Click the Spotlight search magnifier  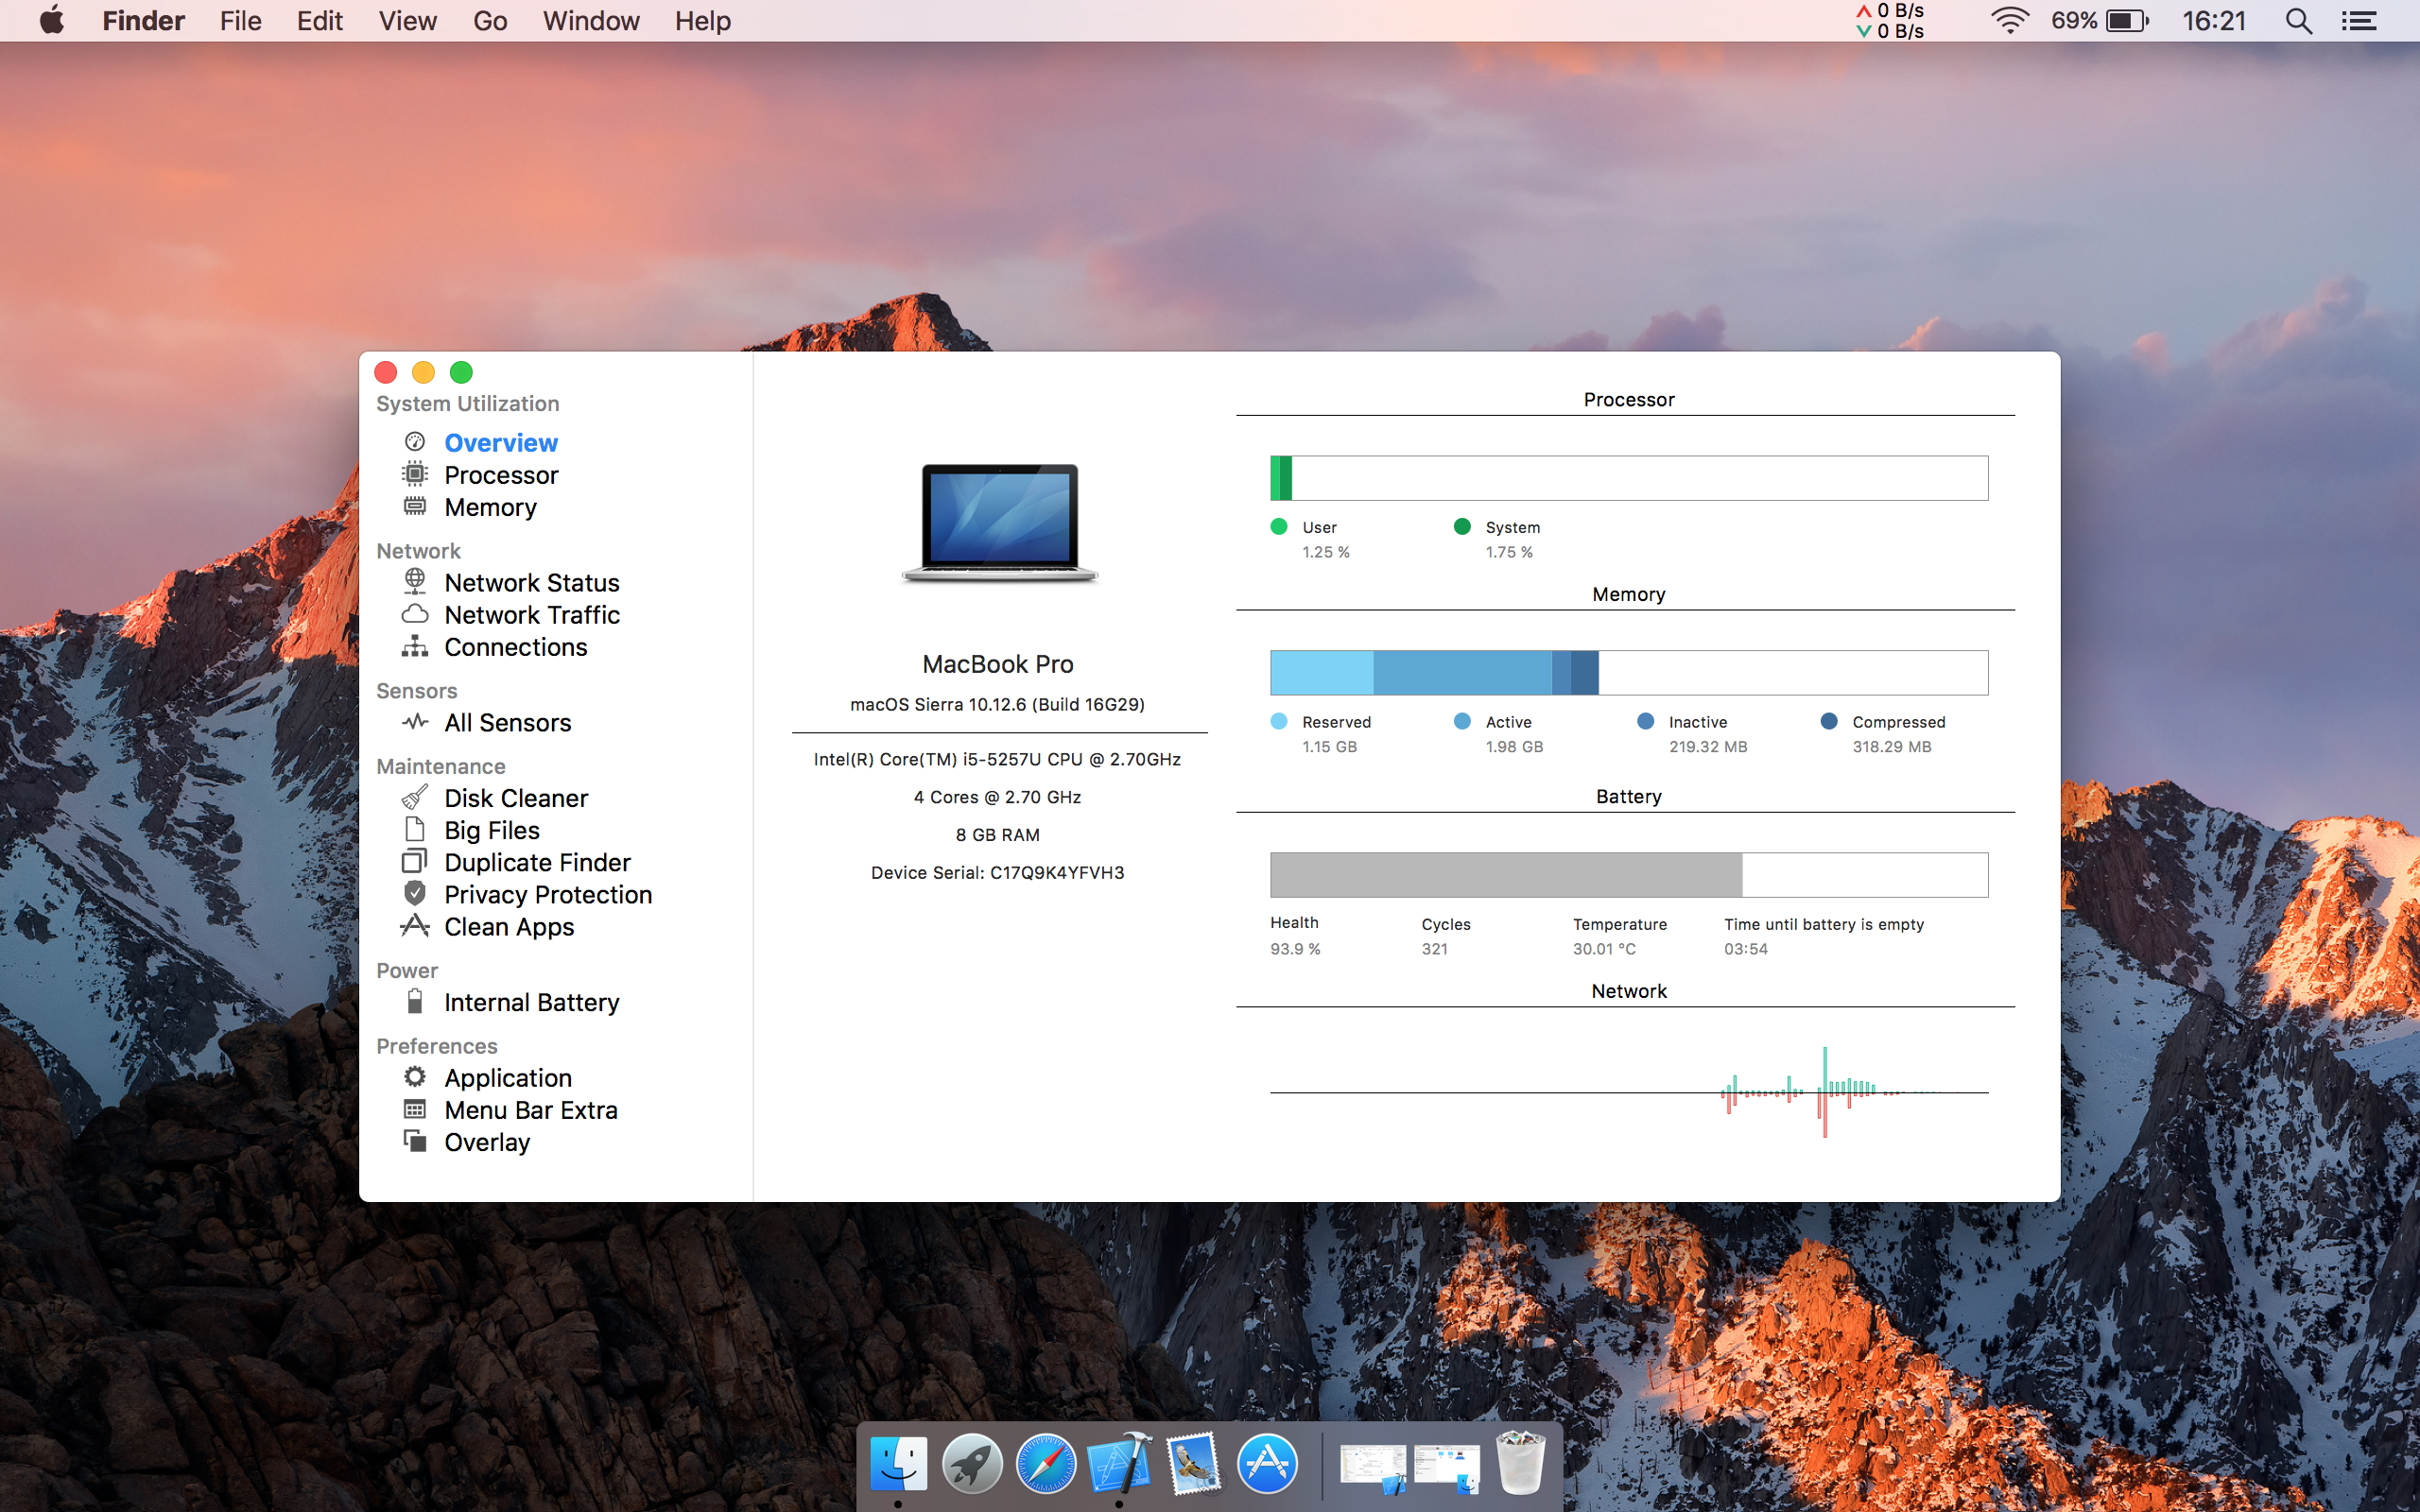[2299, 21]
